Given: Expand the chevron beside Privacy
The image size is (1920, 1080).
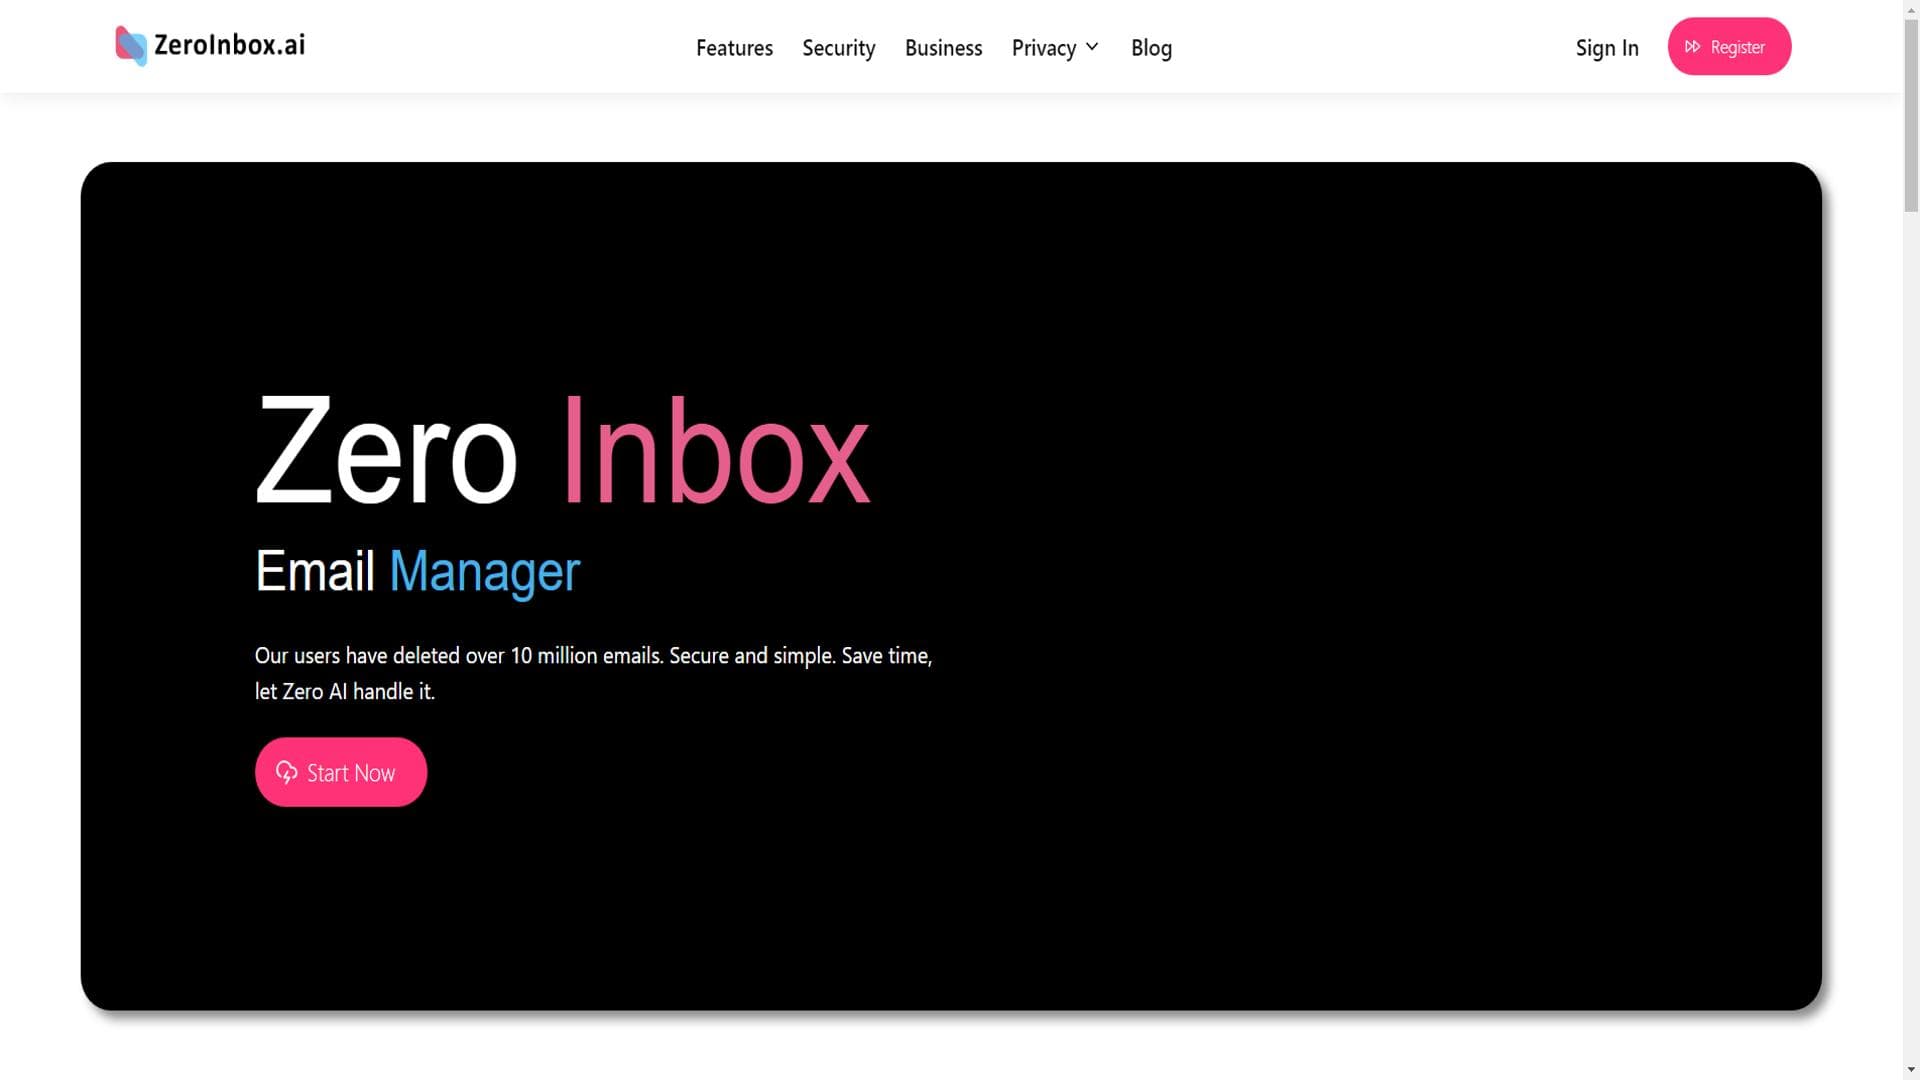Looking at the screenshot, I should [1092, 47].
